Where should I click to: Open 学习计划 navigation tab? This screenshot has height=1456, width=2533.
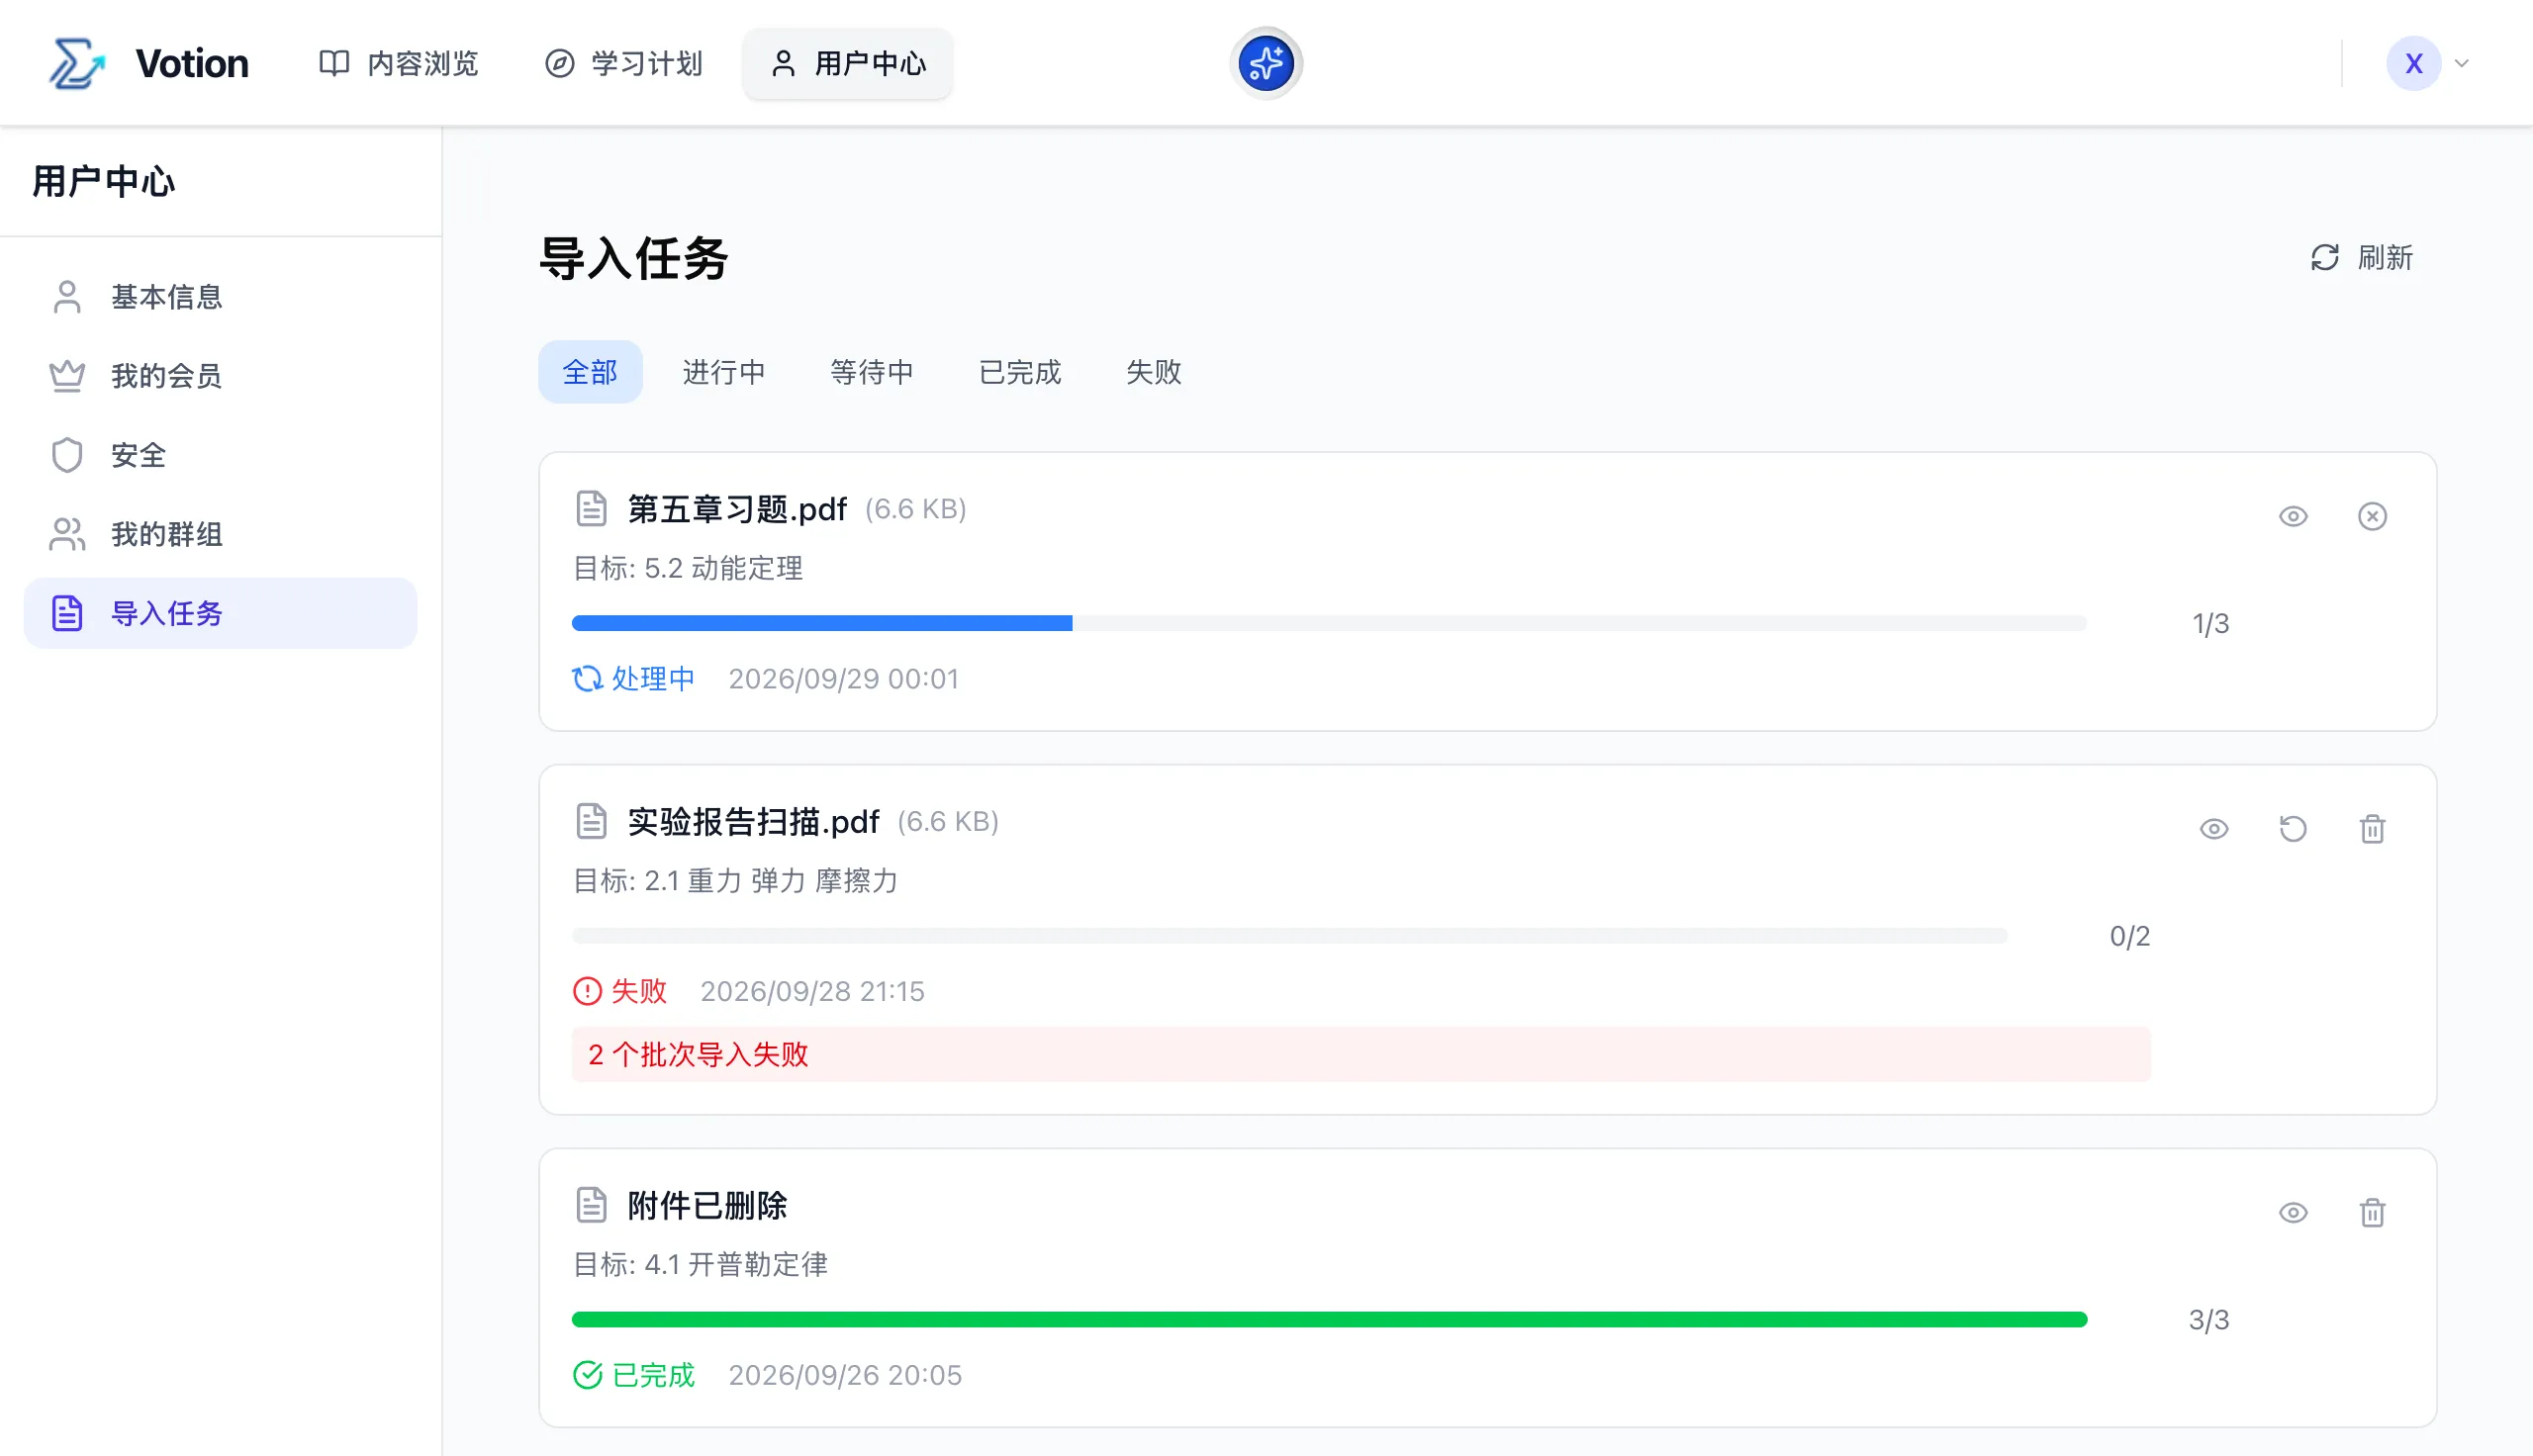click(622, 63)
